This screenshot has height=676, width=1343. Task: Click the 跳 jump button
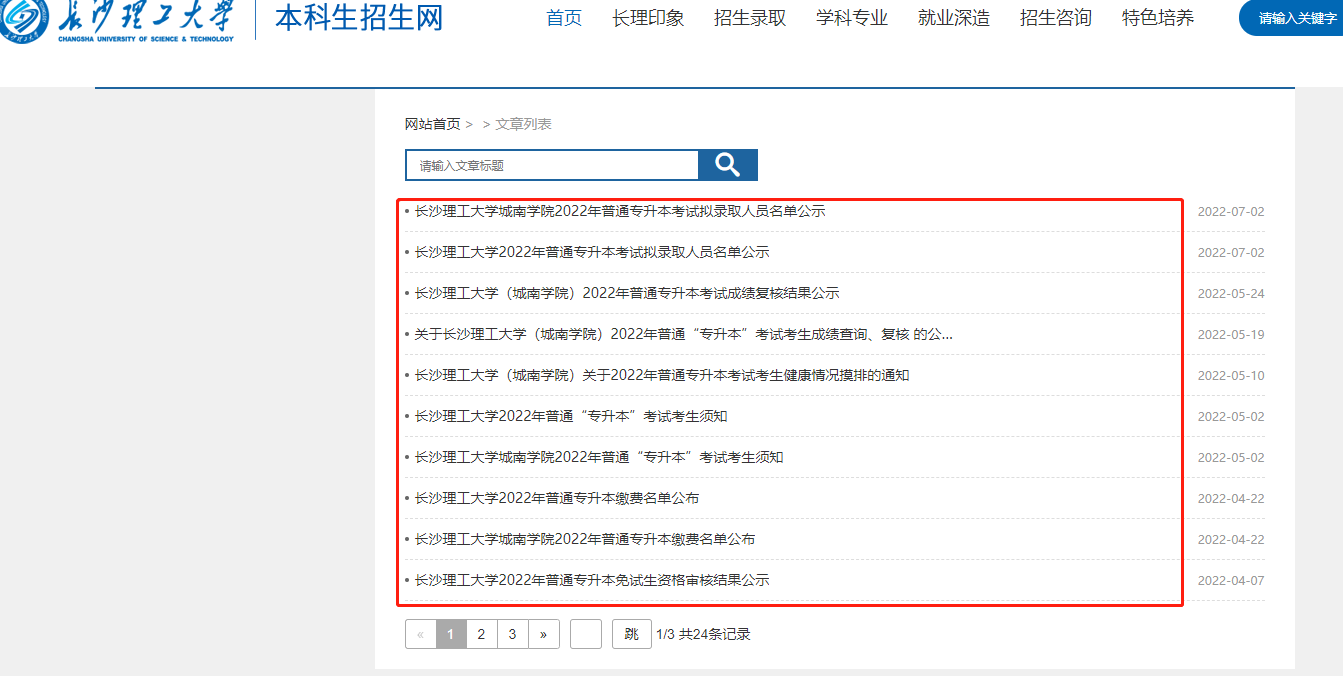(632, 634)
